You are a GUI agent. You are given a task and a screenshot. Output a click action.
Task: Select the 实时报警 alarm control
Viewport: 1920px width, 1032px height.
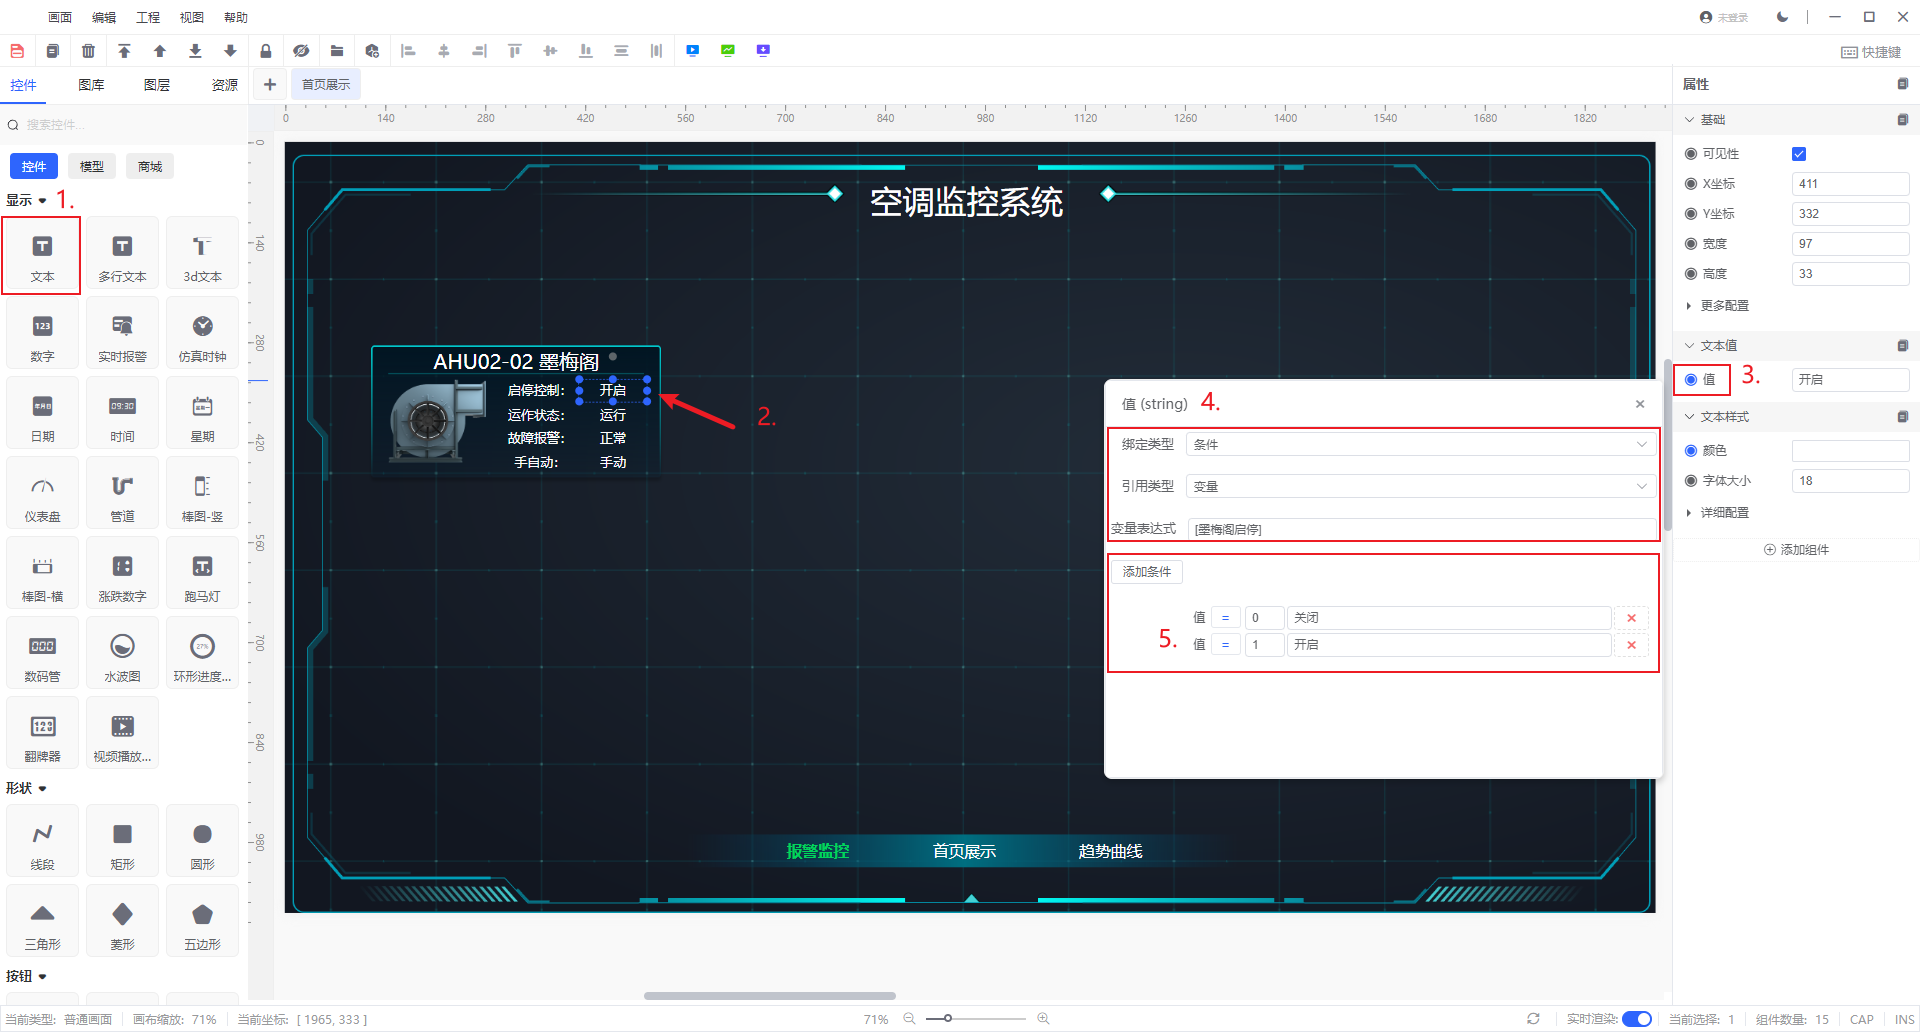[x=122, y=337]
